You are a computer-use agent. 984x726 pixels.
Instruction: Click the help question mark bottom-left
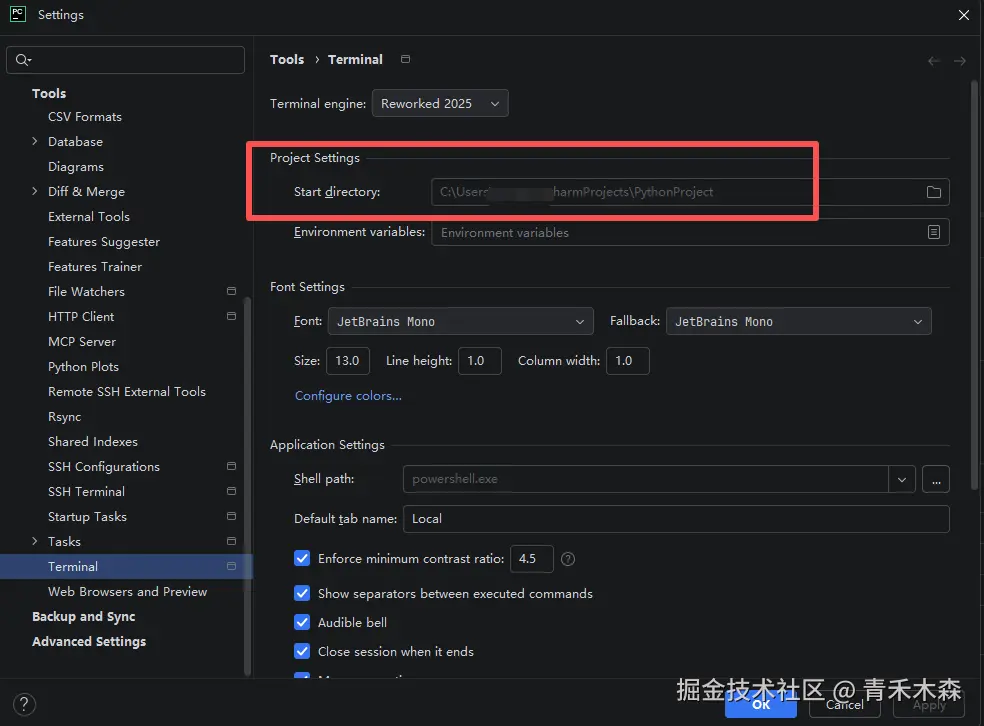[x=24, y=704]
